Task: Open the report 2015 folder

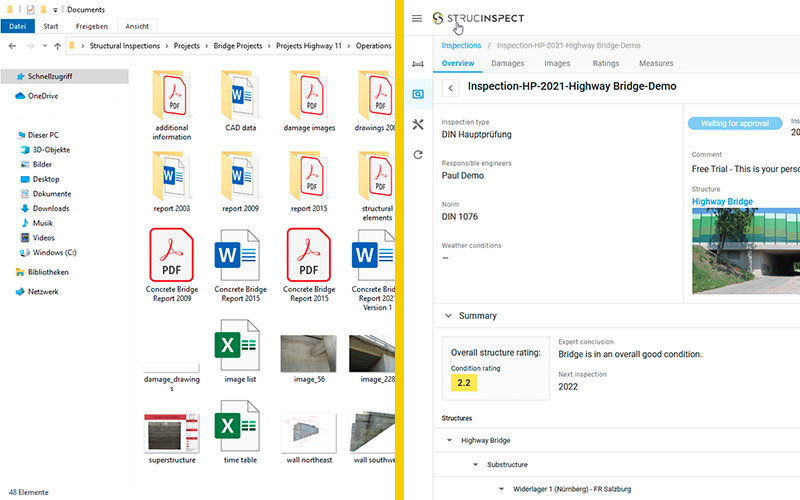Action: pyautogui.click(x=309, y=182)
